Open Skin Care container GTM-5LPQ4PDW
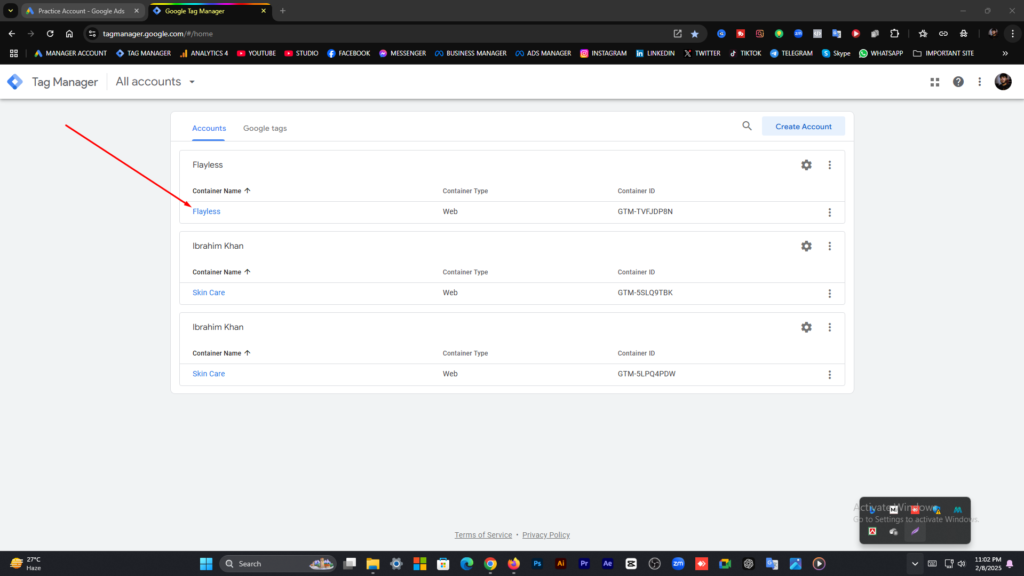The image size is (1024, 576). 208,374
